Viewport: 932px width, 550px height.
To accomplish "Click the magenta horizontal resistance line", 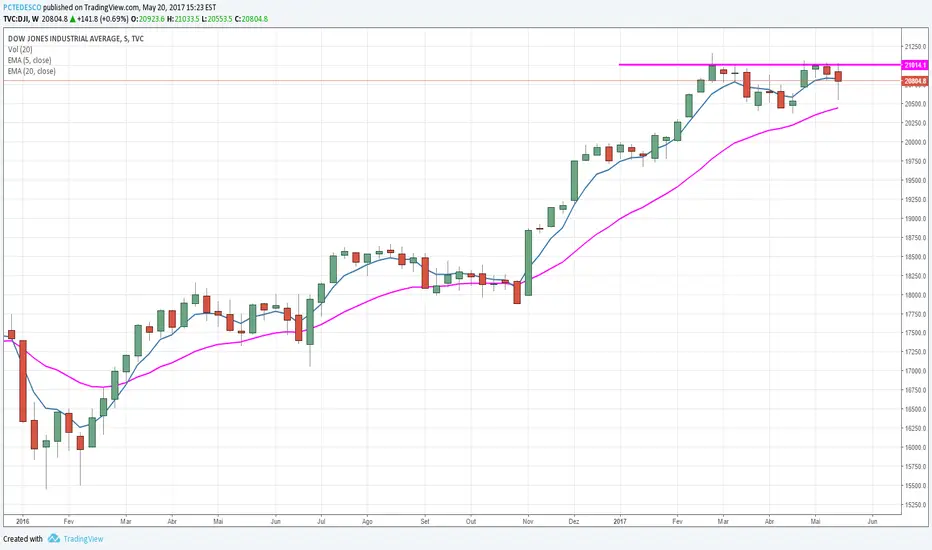I will pos(760,64).
